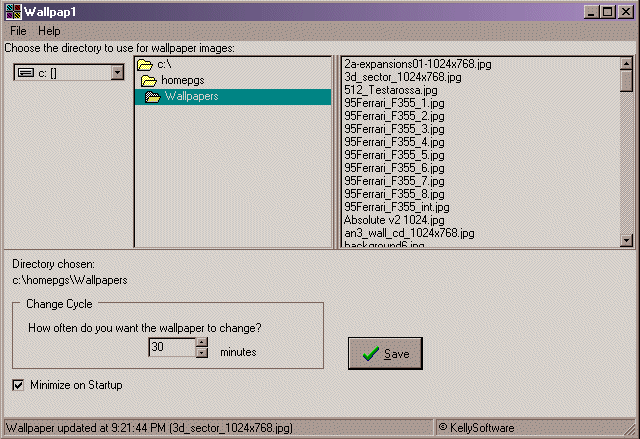Minimize the Wallpap1 window

point(591,12)
